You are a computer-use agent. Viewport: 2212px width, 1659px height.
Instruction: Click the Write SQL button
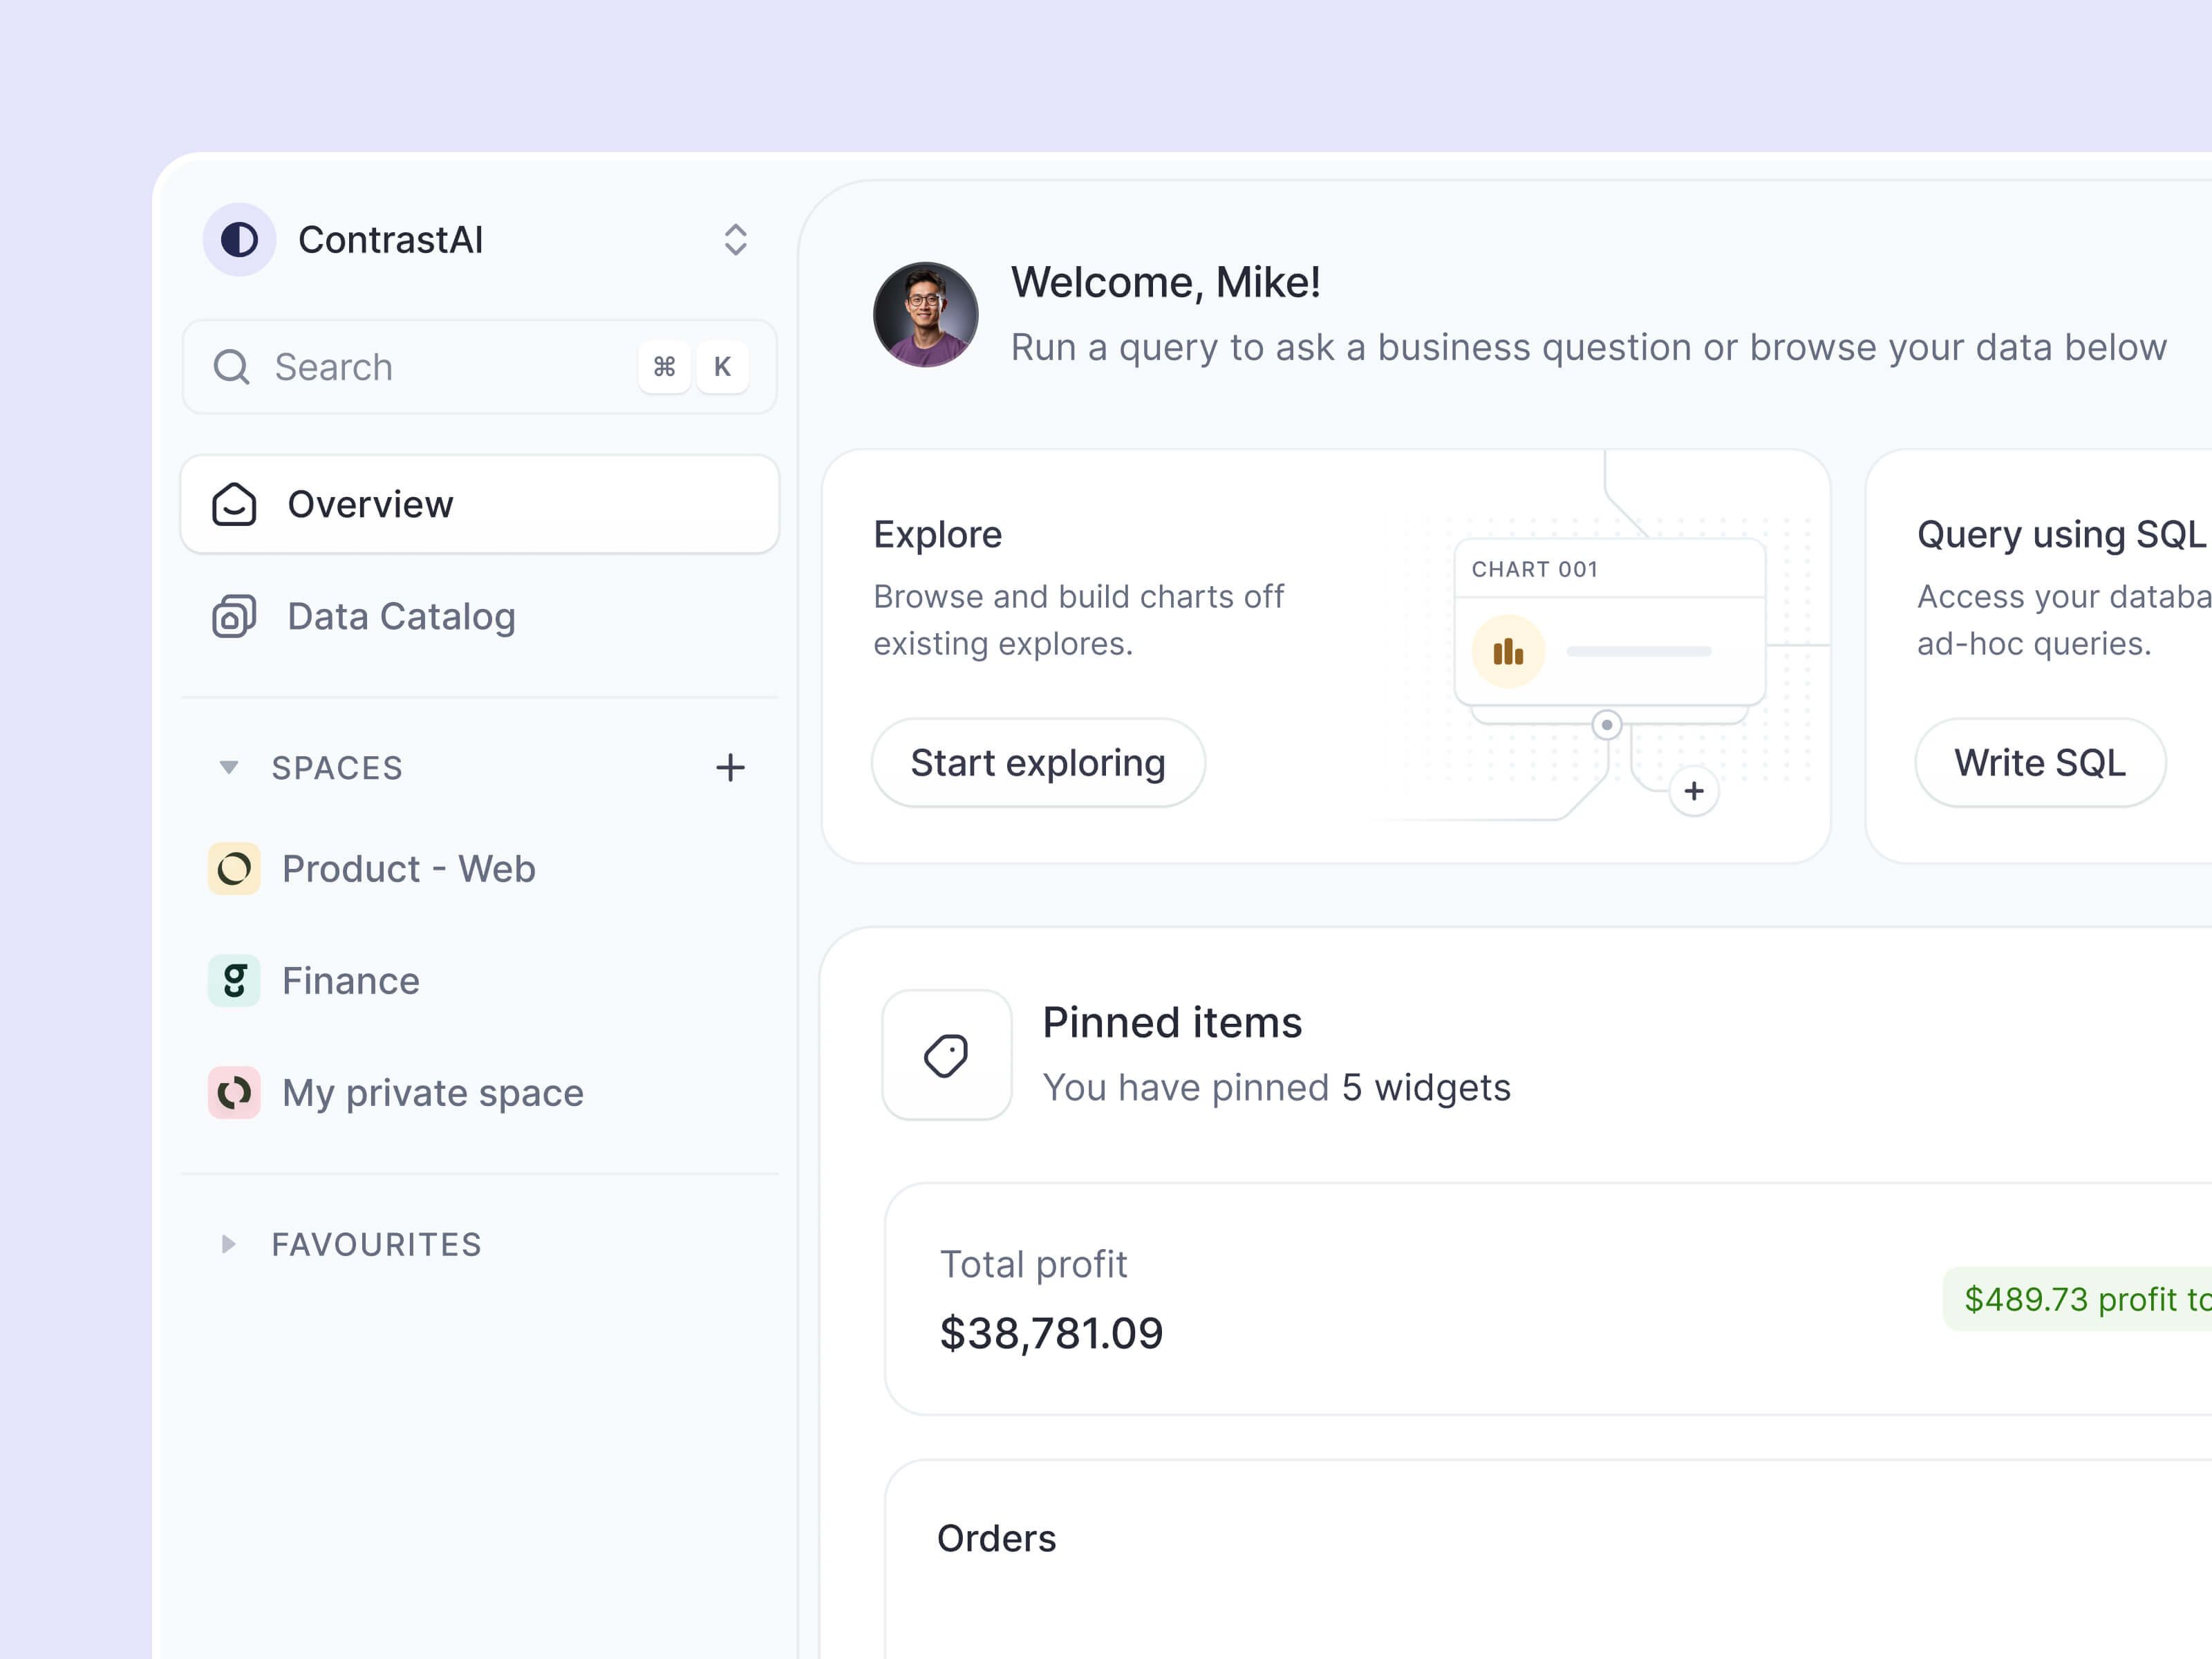point(2040,763)
